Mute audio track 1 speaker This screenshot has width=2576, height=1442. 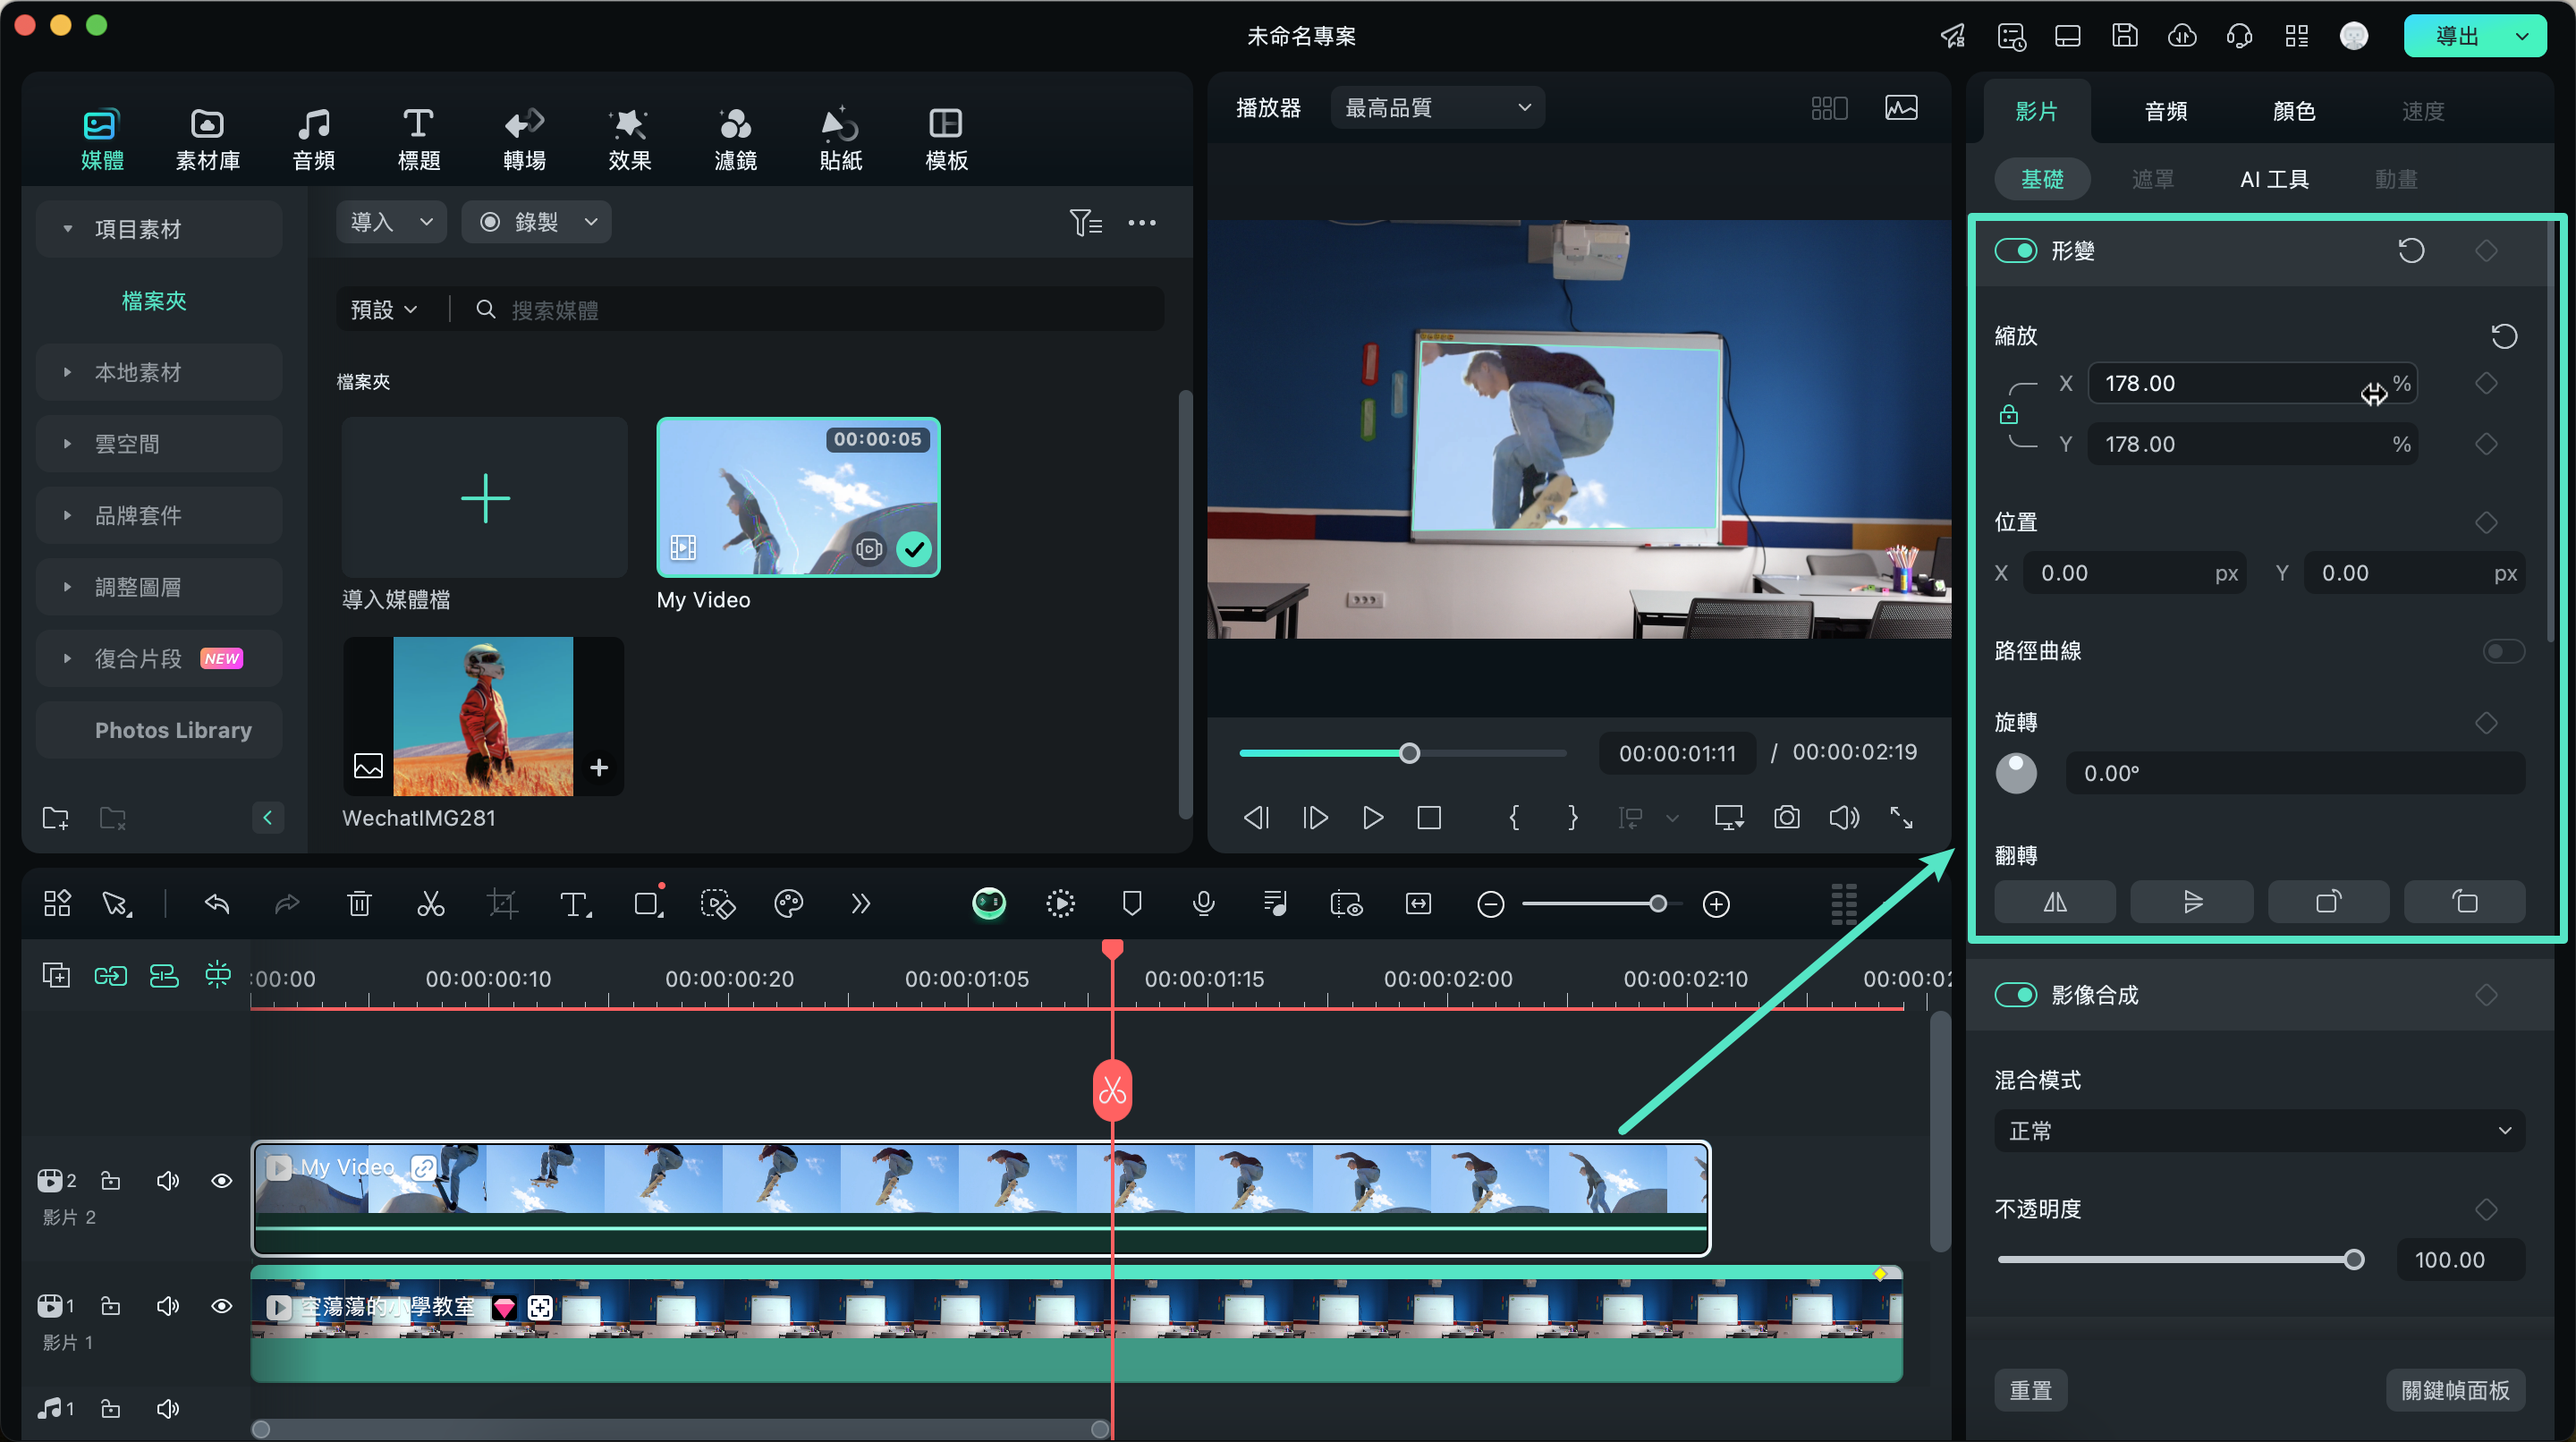point(168,1408)
